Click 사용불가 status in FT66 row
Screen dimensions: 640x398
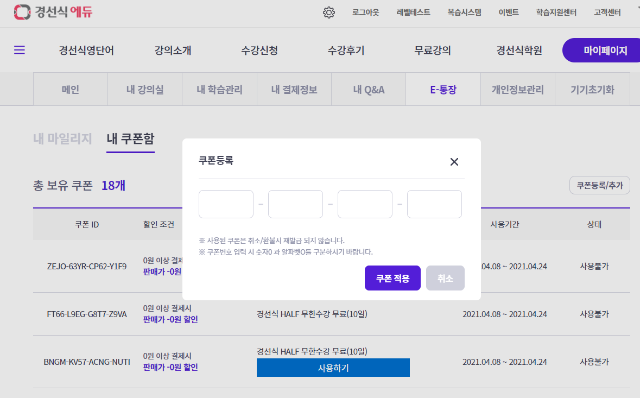click(x=594, y=314)
